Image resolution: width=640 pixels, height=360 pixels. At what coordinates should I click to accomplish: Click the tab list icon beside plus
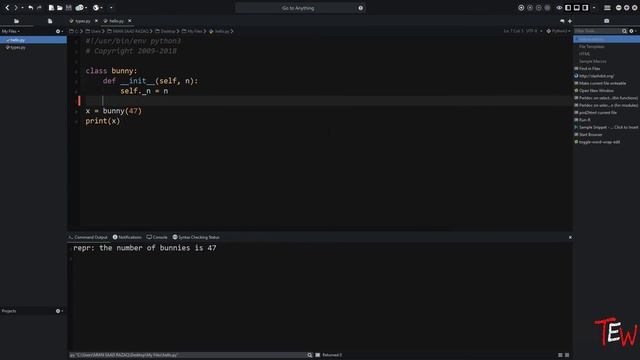(562, 21)
